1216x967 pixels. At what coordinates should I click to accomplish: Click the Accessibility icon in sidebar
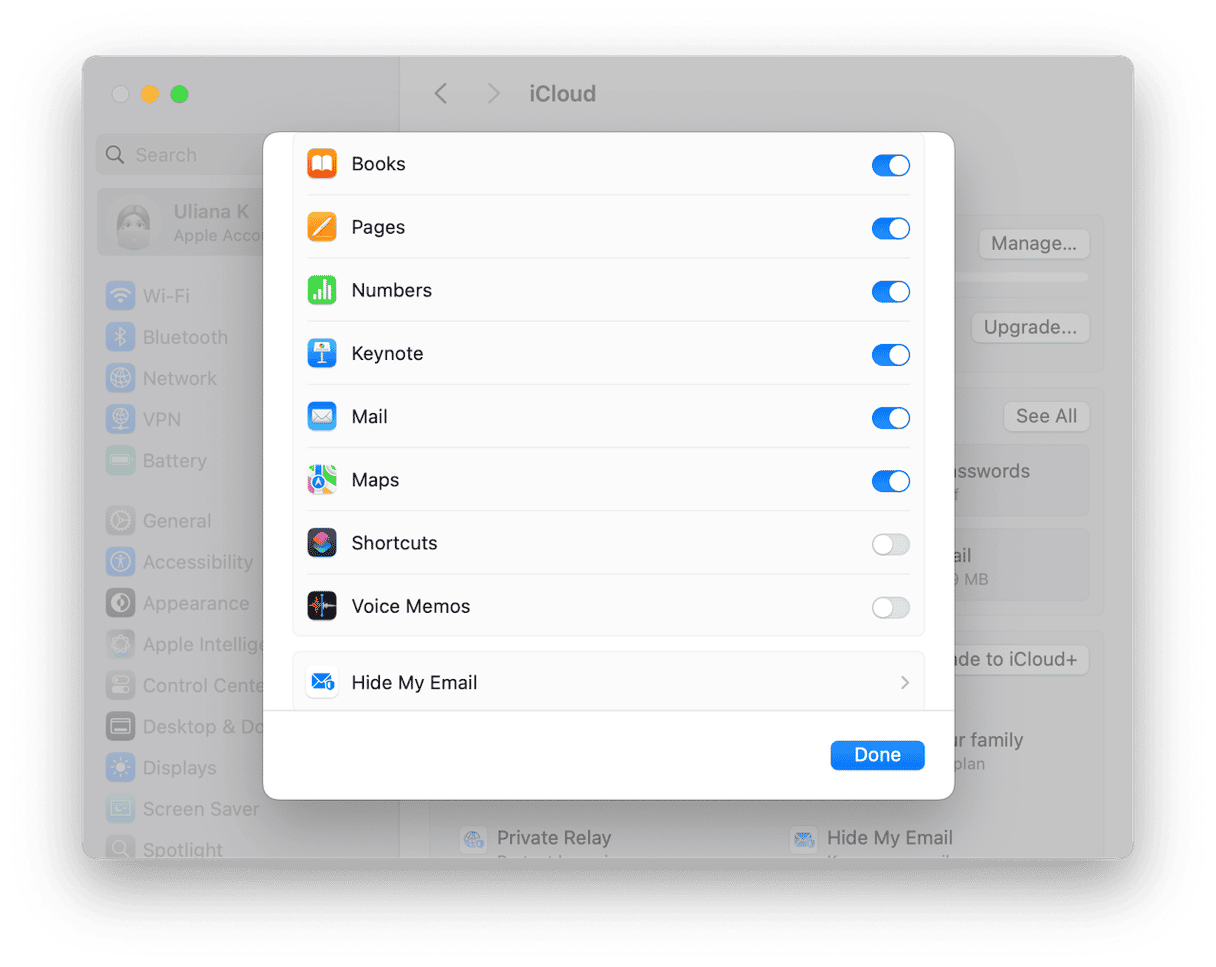[x=120, y=562]
